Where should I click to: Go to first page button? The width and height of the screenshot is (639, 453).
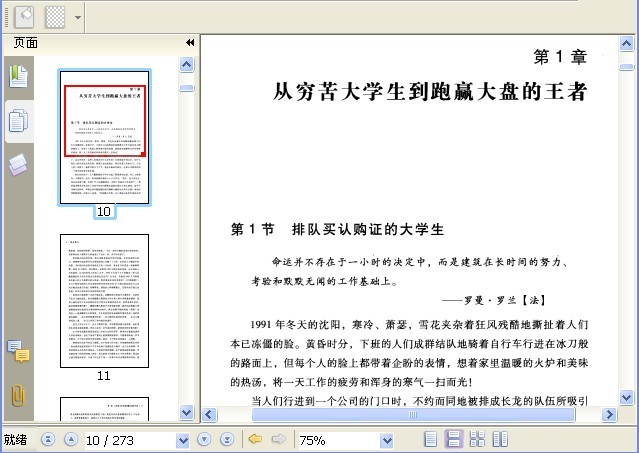pos(48,440)
